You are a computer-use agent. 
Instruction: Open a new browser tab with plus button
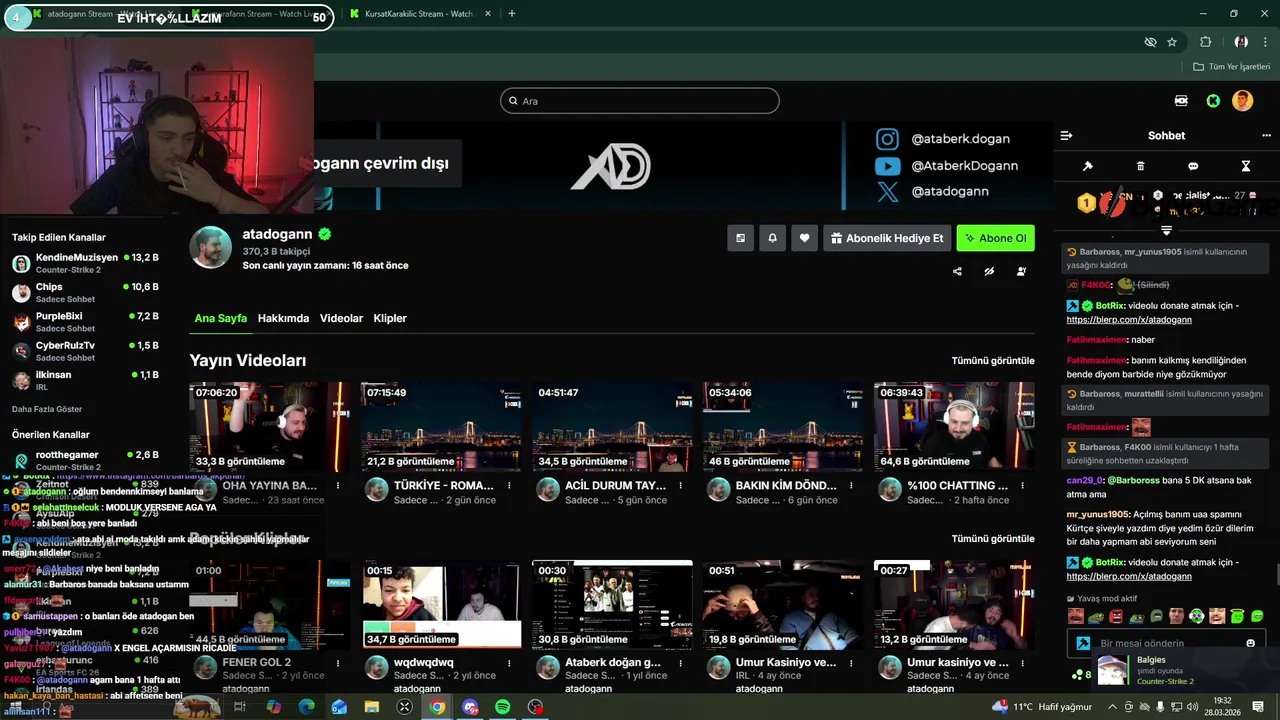[x=512, y=14]
